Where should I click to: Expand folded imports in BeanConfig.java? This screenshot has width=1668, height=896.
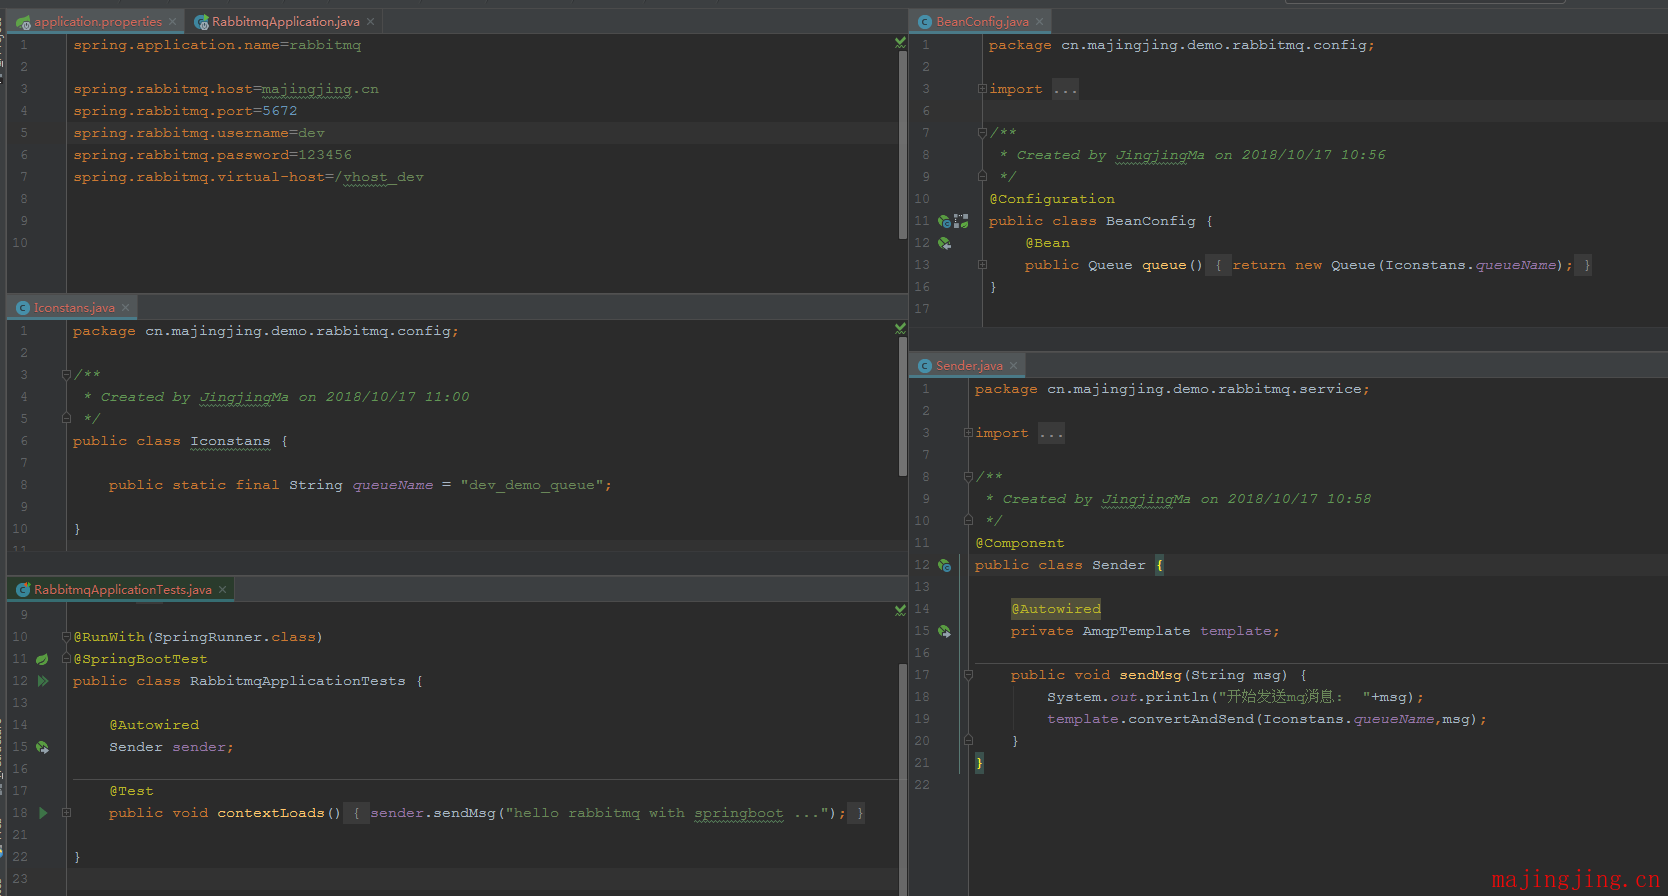[x=982, y=89]
